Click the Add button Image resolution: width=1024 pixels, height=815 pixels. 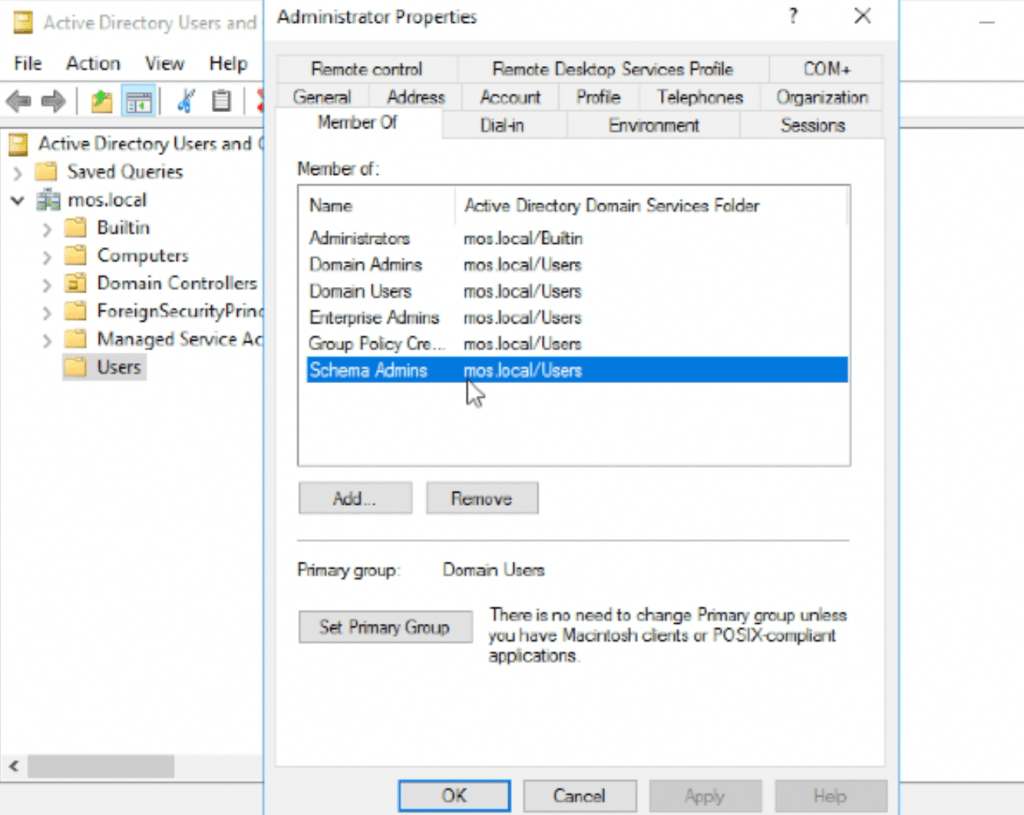(x=354, y=497)
